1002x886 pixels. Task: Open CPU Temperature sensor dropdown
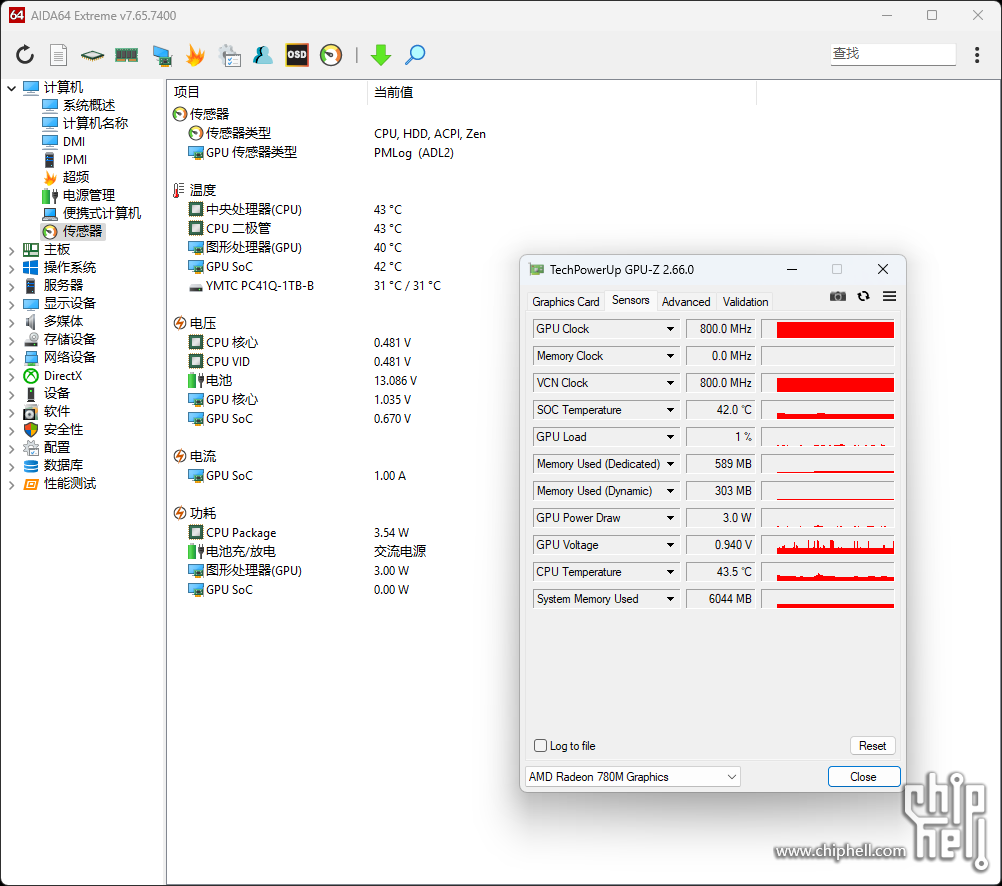point(670,571)
